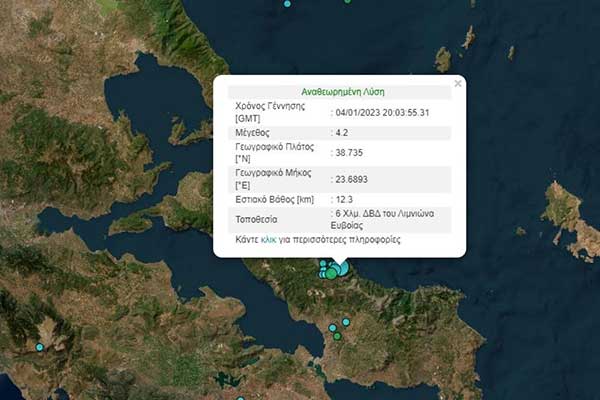Select the cyan marker on the far left mainland

(40, 347)
